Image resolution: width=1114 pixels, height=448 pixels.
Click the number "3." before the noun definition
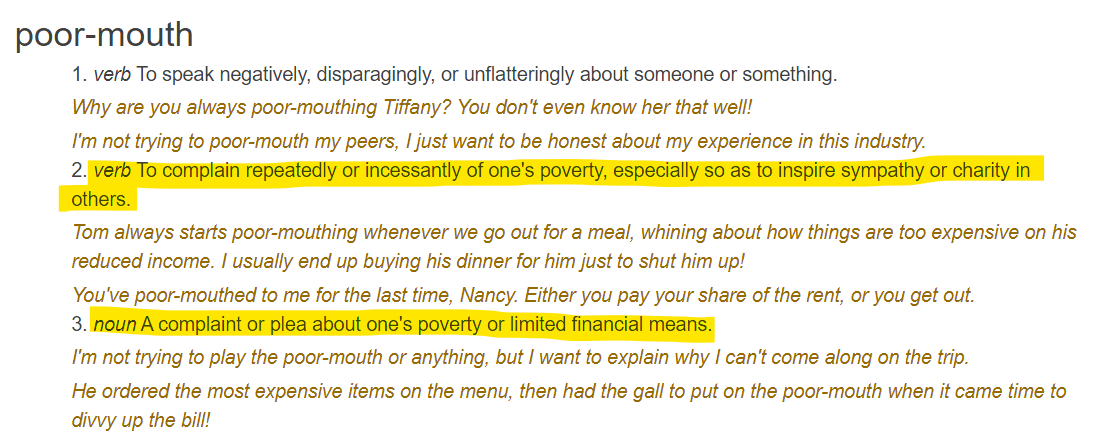80,326
